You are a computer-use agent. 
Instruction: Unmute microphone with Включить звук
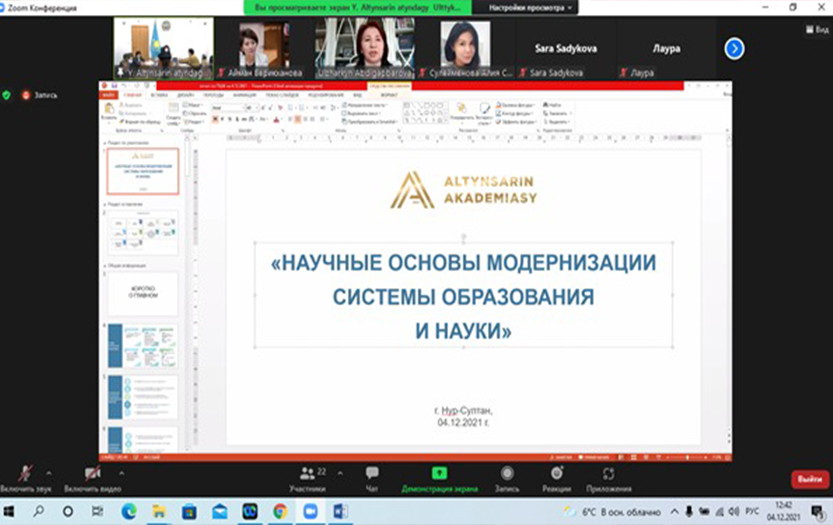24,477
